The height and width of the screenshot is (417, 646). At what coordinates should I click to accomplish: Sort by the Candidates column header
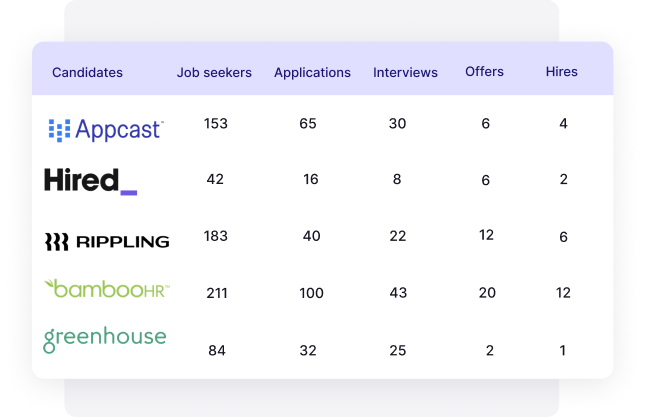coord(87,72)
